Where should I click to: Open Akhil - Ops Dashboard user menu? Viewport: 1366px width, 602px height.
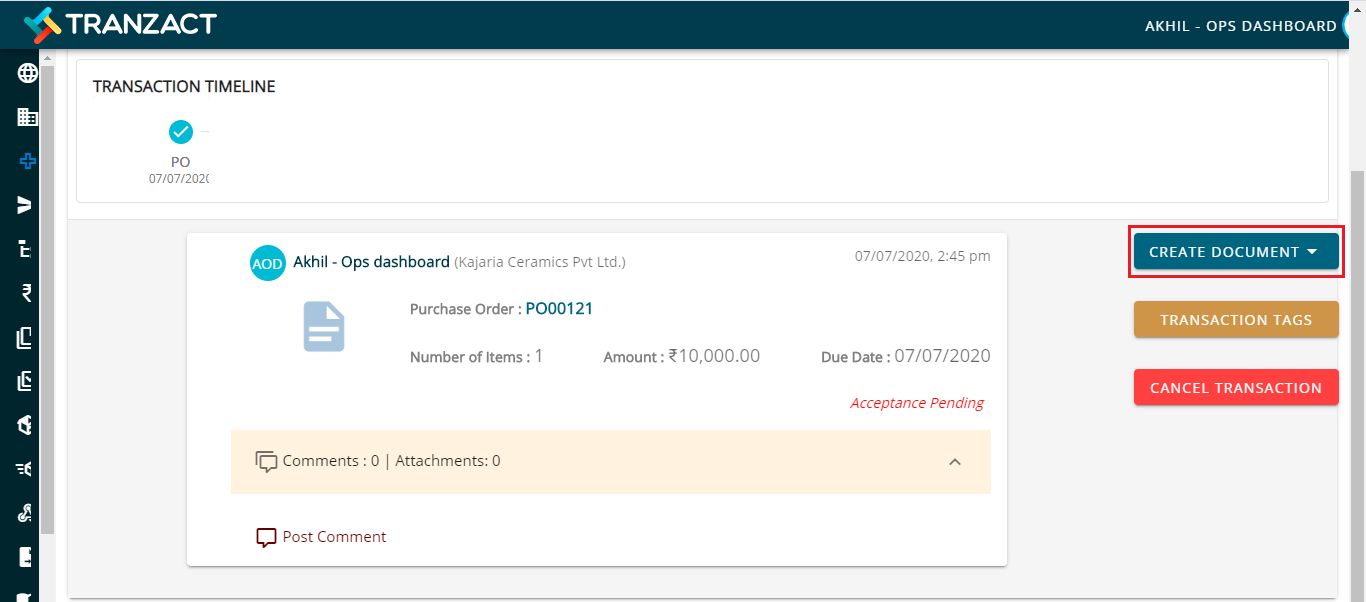(x=1241, y=26)
